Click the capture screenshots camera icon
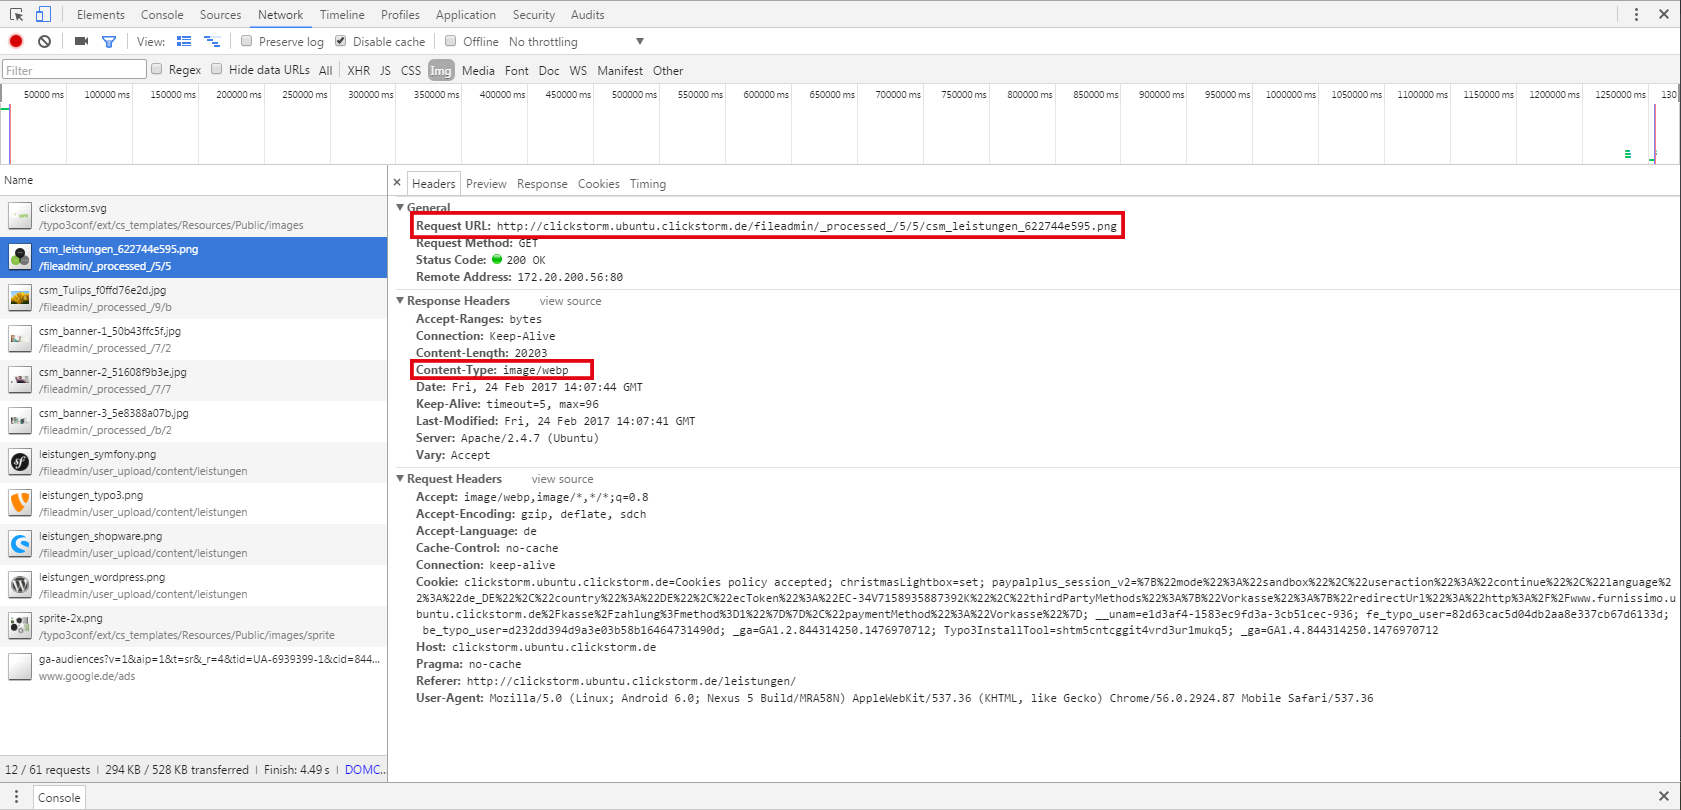The width and height of the screenshot is (1681, 810). click(81, 41)
